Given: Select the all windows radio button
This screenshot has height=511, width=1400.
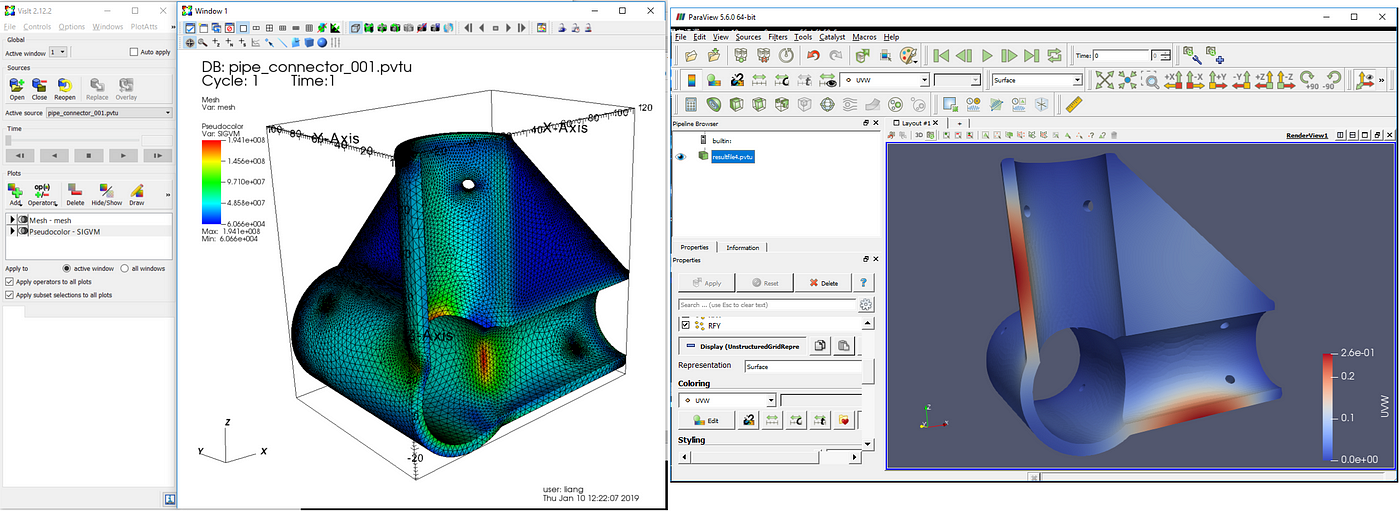Looking at the screenshot, I should tap(125, 268).
